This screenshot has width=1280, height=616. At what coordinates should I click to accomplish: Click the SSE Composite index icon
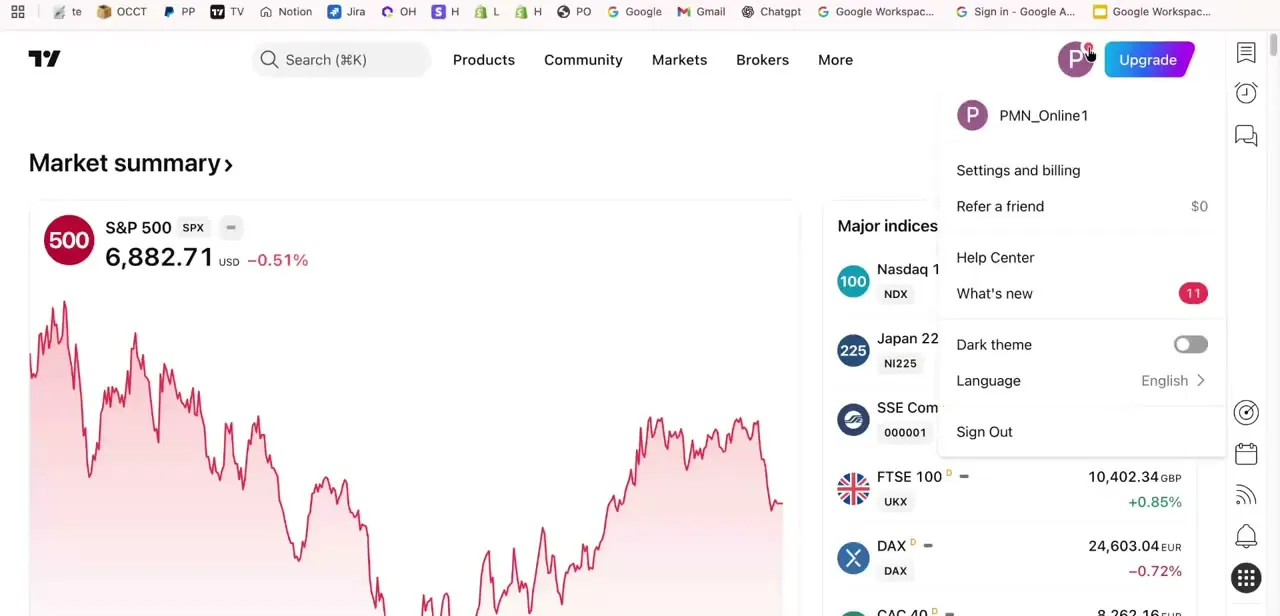click(x=853, y=419)
